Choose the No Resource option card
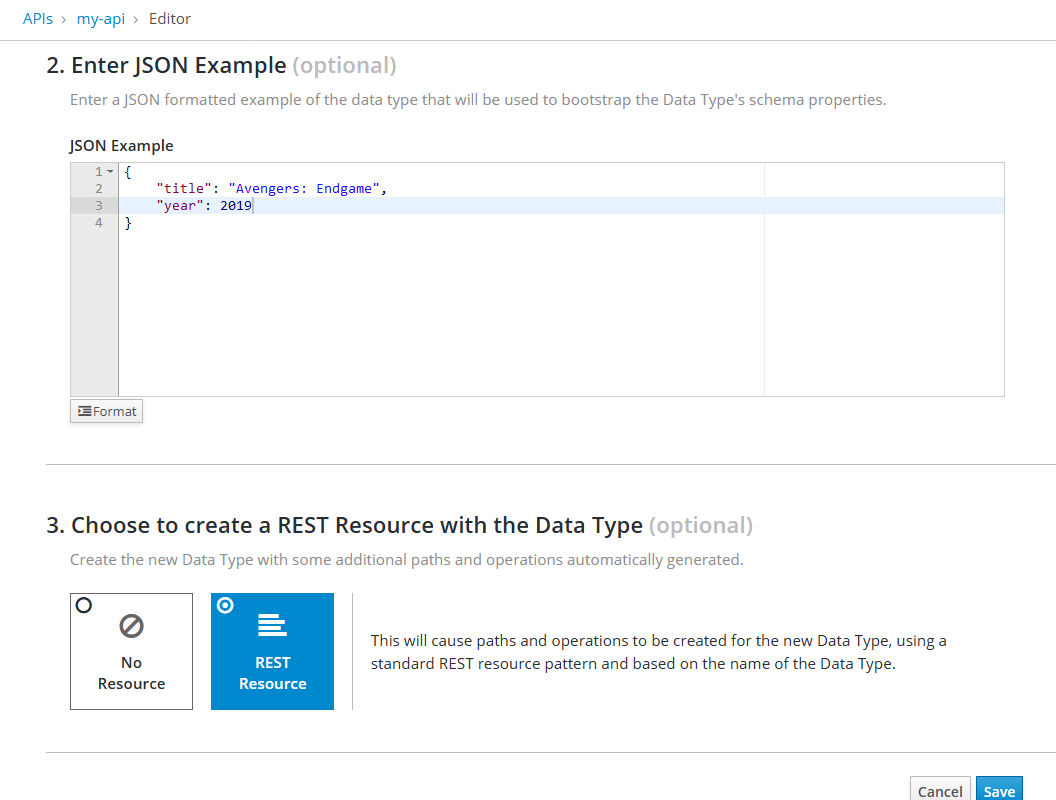The width and height of the screenshot is (1056, 800). tap(131, 651)
